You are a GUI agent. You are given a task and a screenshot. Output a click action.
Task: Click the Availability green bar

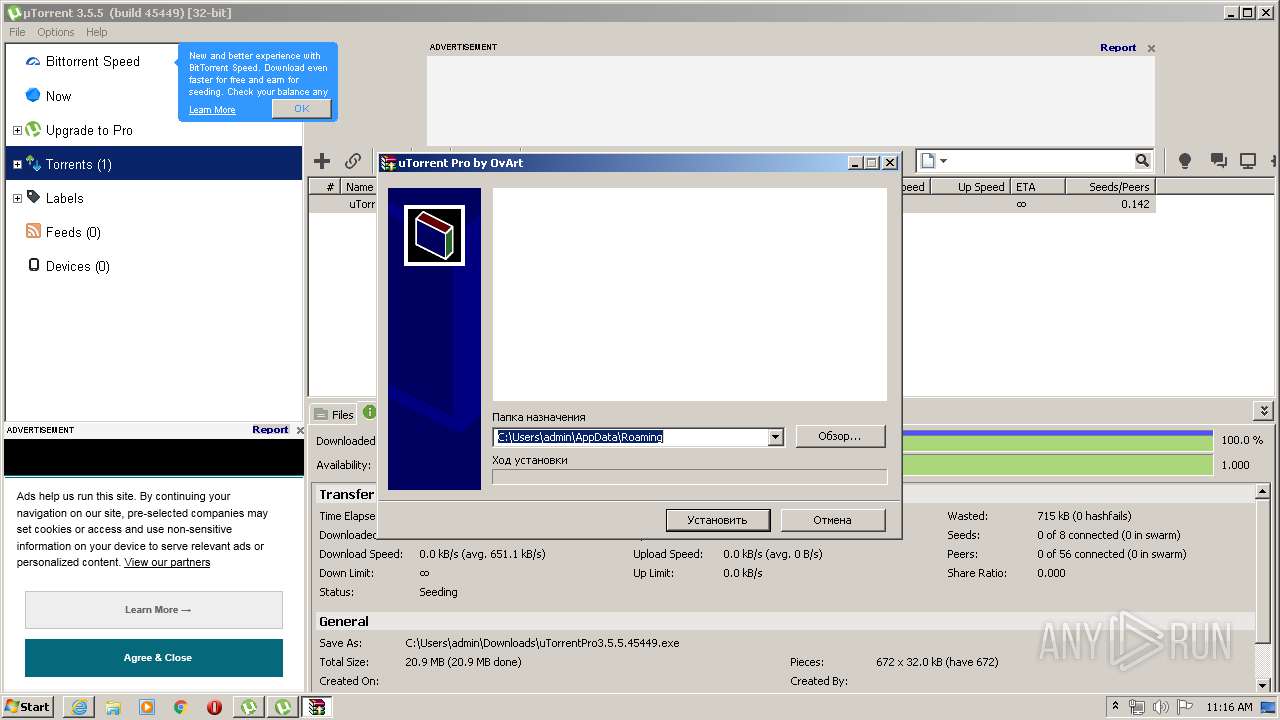1057,465
